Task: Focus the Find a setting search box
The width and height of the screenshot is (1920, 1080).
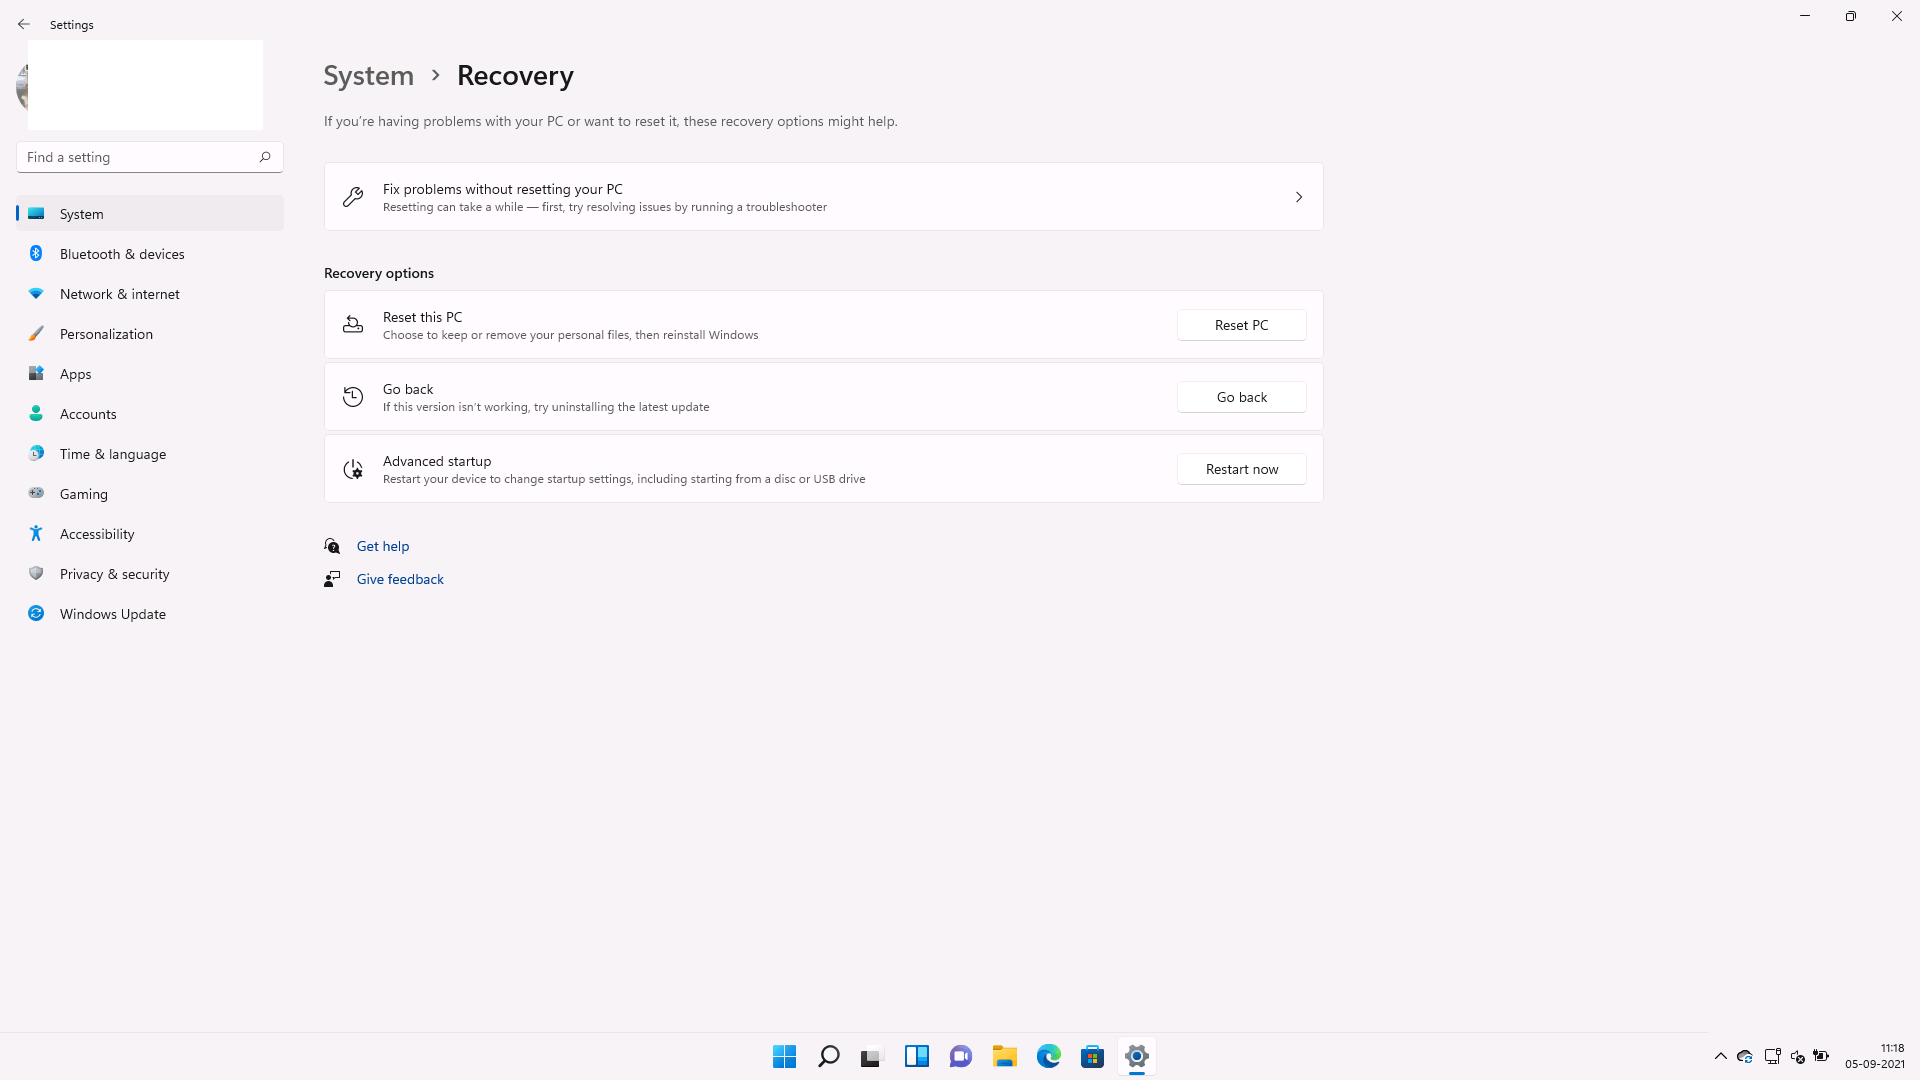Action: click(x=135, y=157)
